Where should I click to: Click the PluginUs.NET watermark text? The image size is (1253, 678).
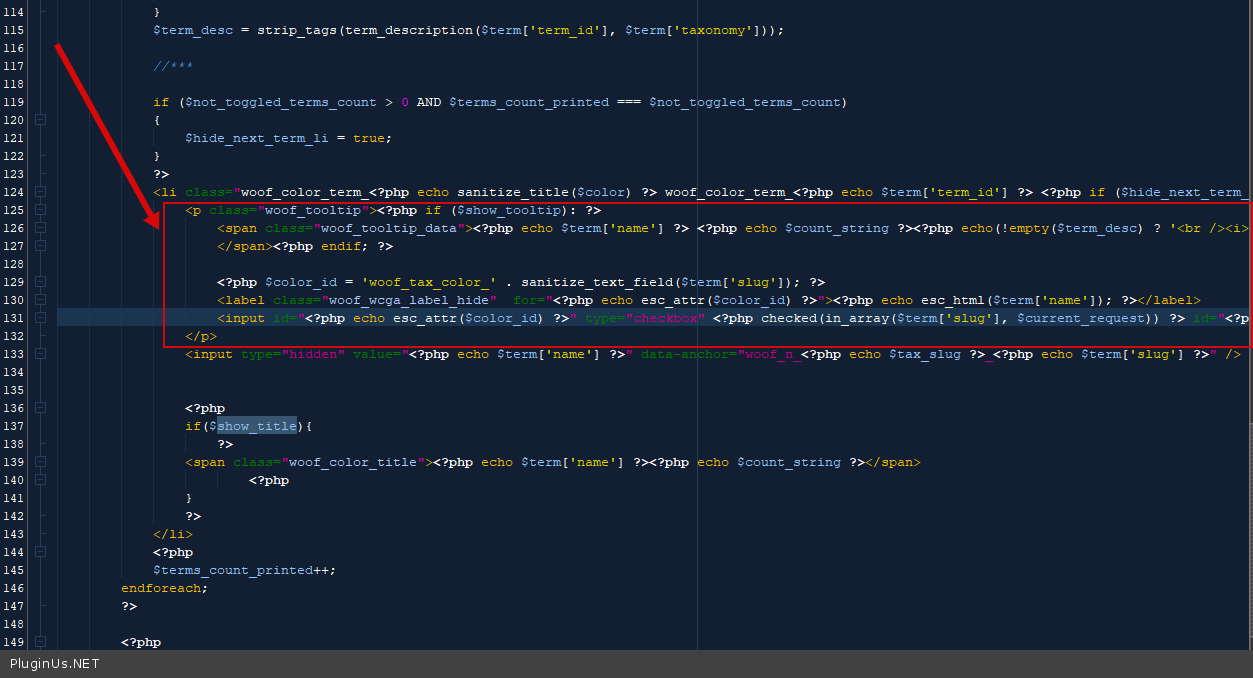55,664
